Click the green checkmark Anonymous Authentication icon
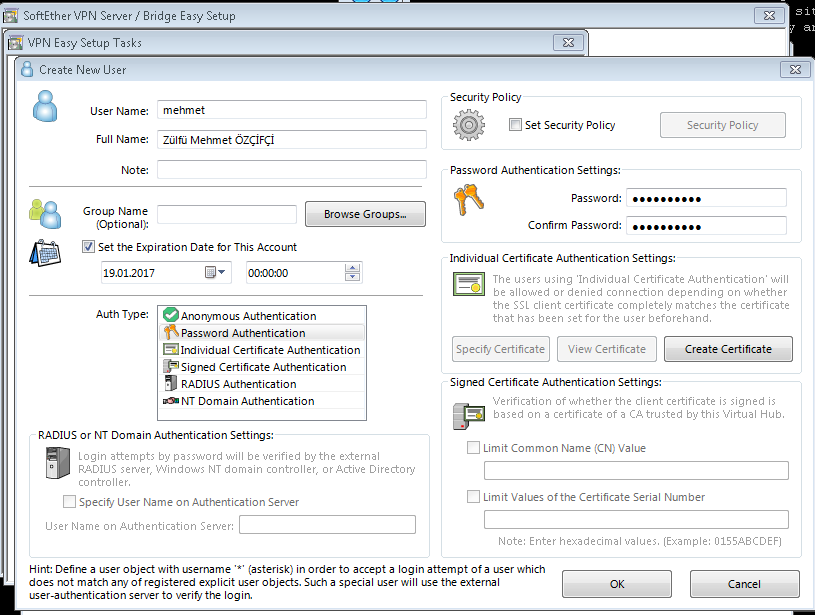This screenshot has width=815, height=615. point(170,315)
